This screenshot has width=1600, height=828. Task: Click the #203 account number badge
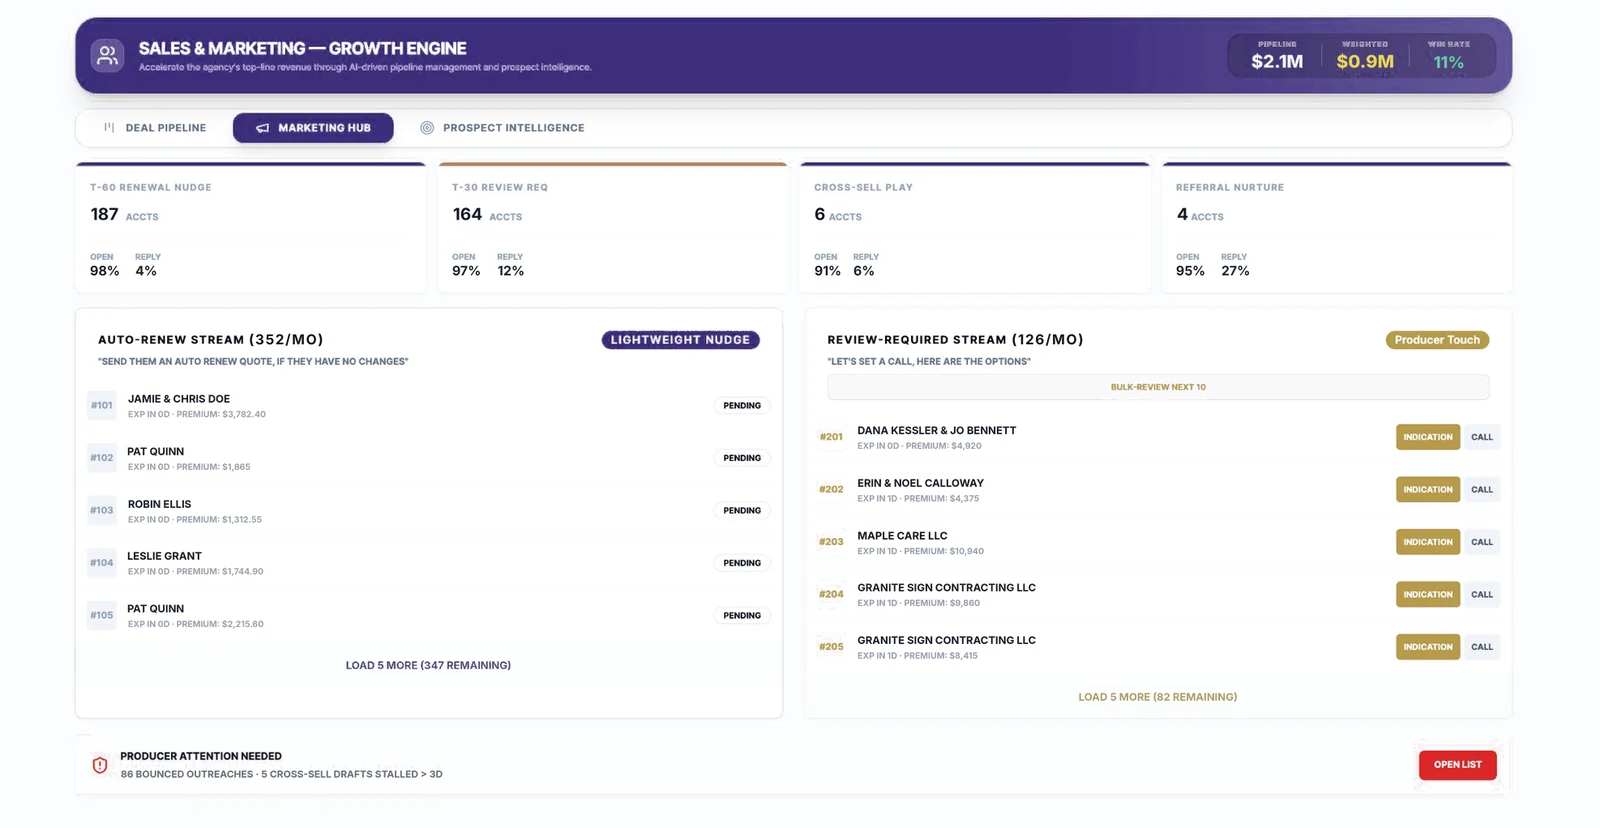tap(831, 542)
